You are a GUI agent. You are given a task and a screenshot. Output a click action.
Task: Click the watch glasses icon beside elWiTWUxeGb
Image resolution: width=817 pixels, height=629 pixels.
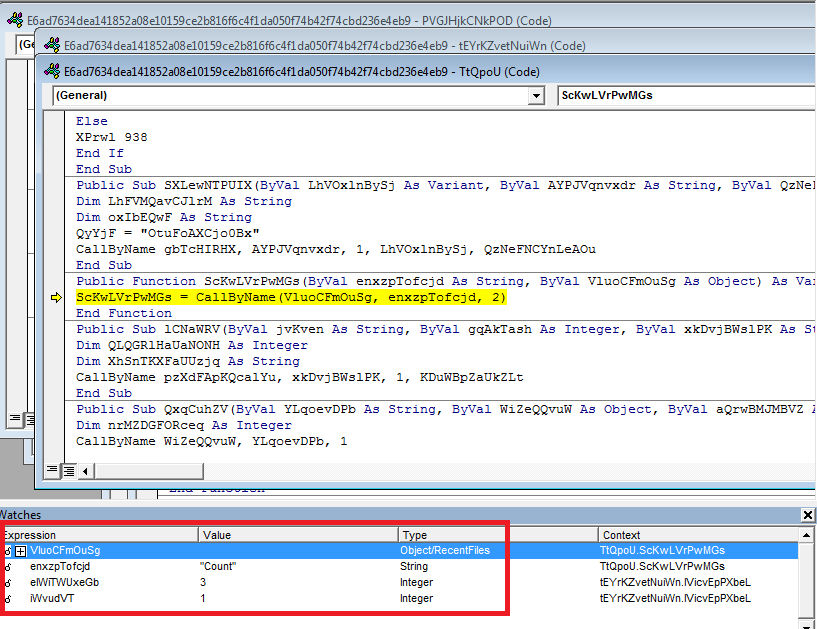point(7,583)
